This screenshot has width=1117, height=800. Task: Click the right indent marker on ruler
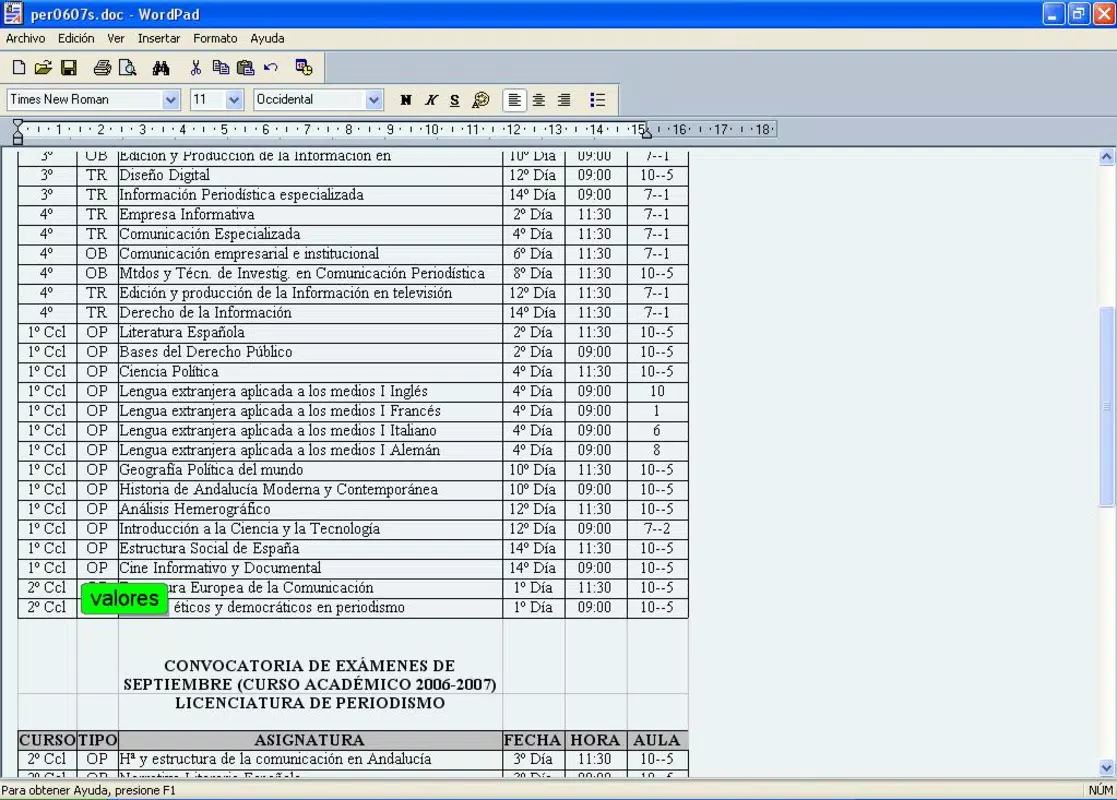pos(646,134)
